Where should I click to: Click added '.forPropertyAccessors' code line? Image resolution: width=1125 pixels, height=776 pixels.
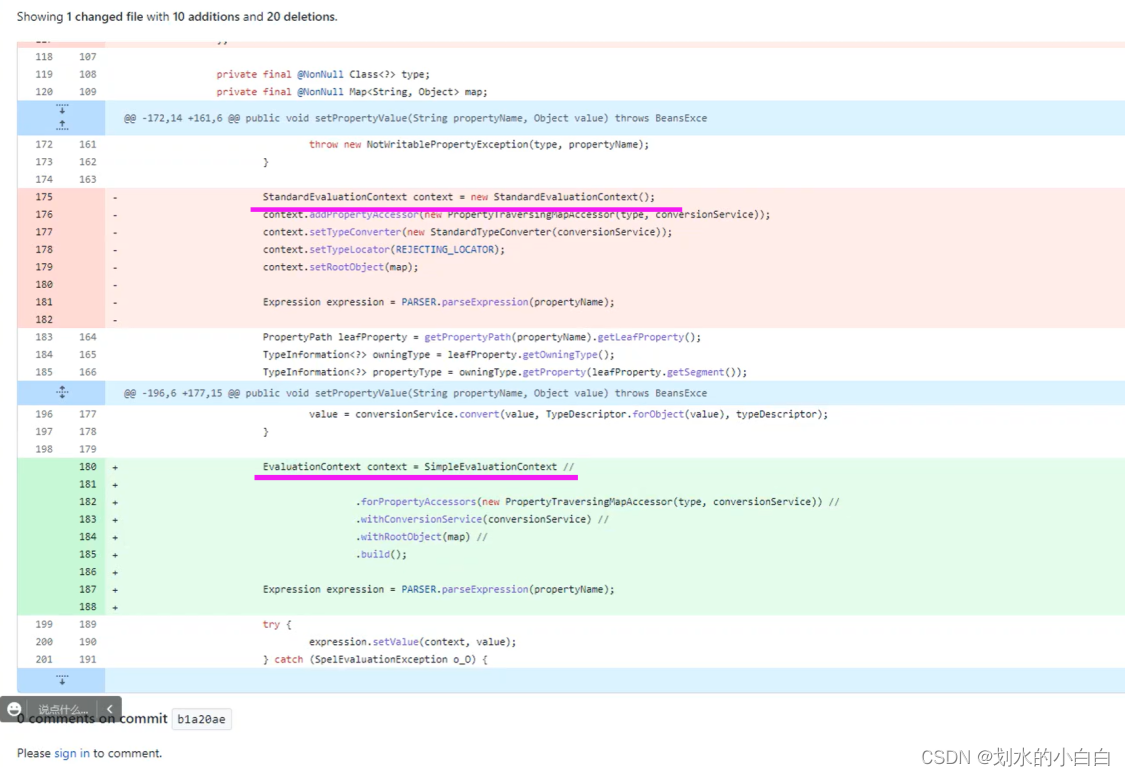coord(598,502)
